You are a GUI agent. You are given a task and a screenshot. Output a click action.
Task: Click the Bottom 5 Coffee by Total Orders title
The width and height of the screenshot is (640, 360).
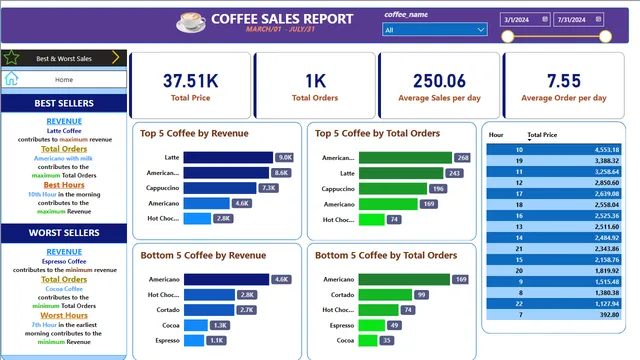386,256
